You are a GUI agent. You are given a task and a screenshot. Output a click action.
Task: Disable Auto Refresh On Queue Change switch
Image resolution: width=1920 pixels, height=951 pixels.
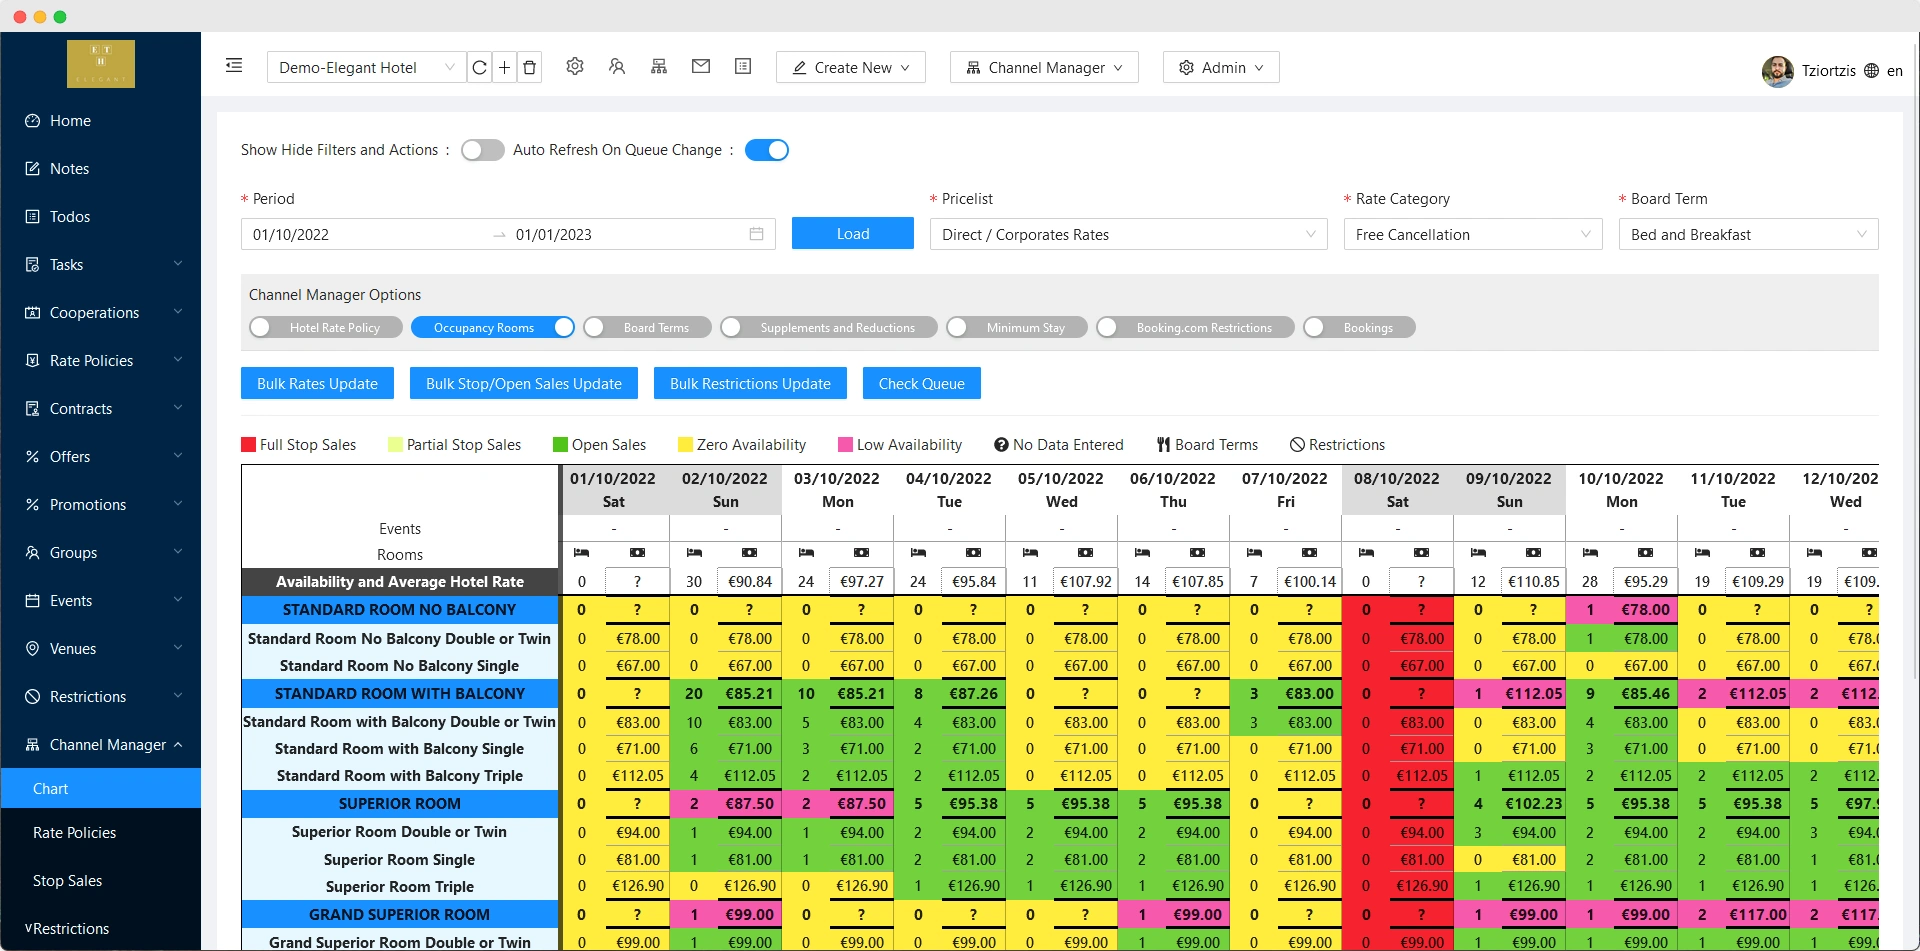[767, 150]
